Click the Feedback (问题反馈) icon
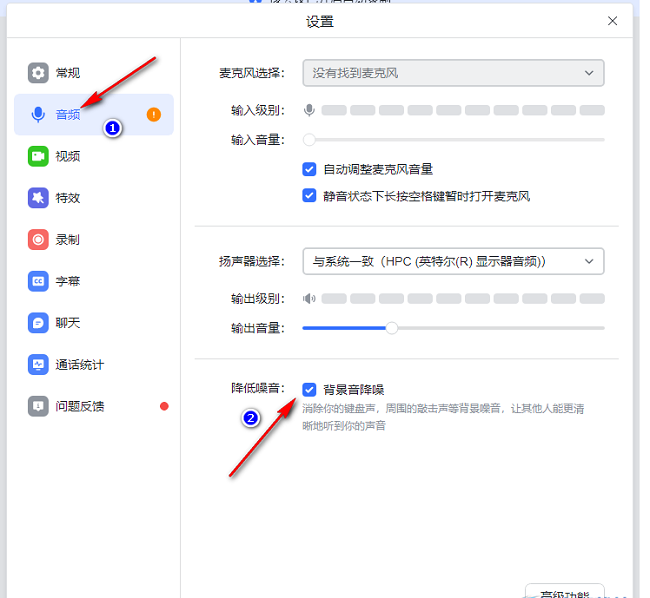This screenshot has height=598, width=650. pos(38,406)
